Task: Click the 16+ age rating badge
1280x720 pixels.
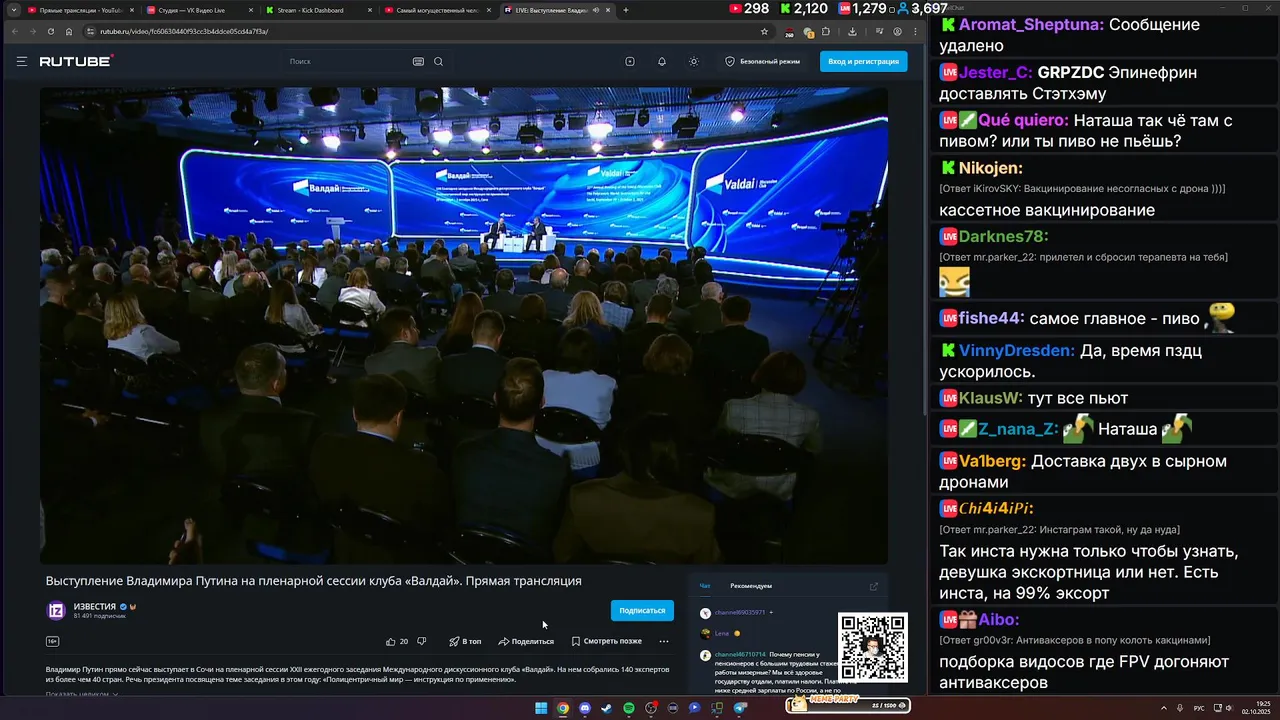Action: click(52, 641)
